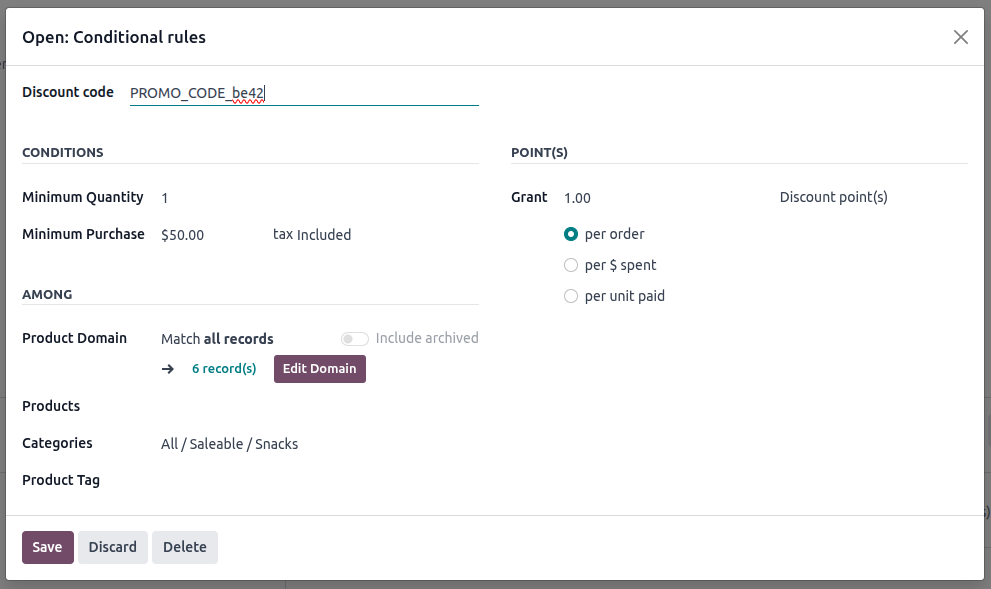Open the Products dropdown field
The width and height of the screenshot is (991, 589).
(x=318, y=406)
